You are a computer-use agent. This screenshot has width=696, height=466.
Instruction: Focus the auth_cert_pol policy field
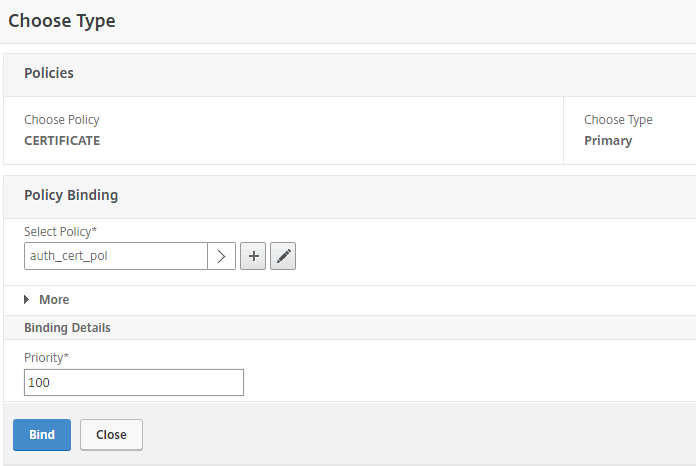[x=116, y=256]
